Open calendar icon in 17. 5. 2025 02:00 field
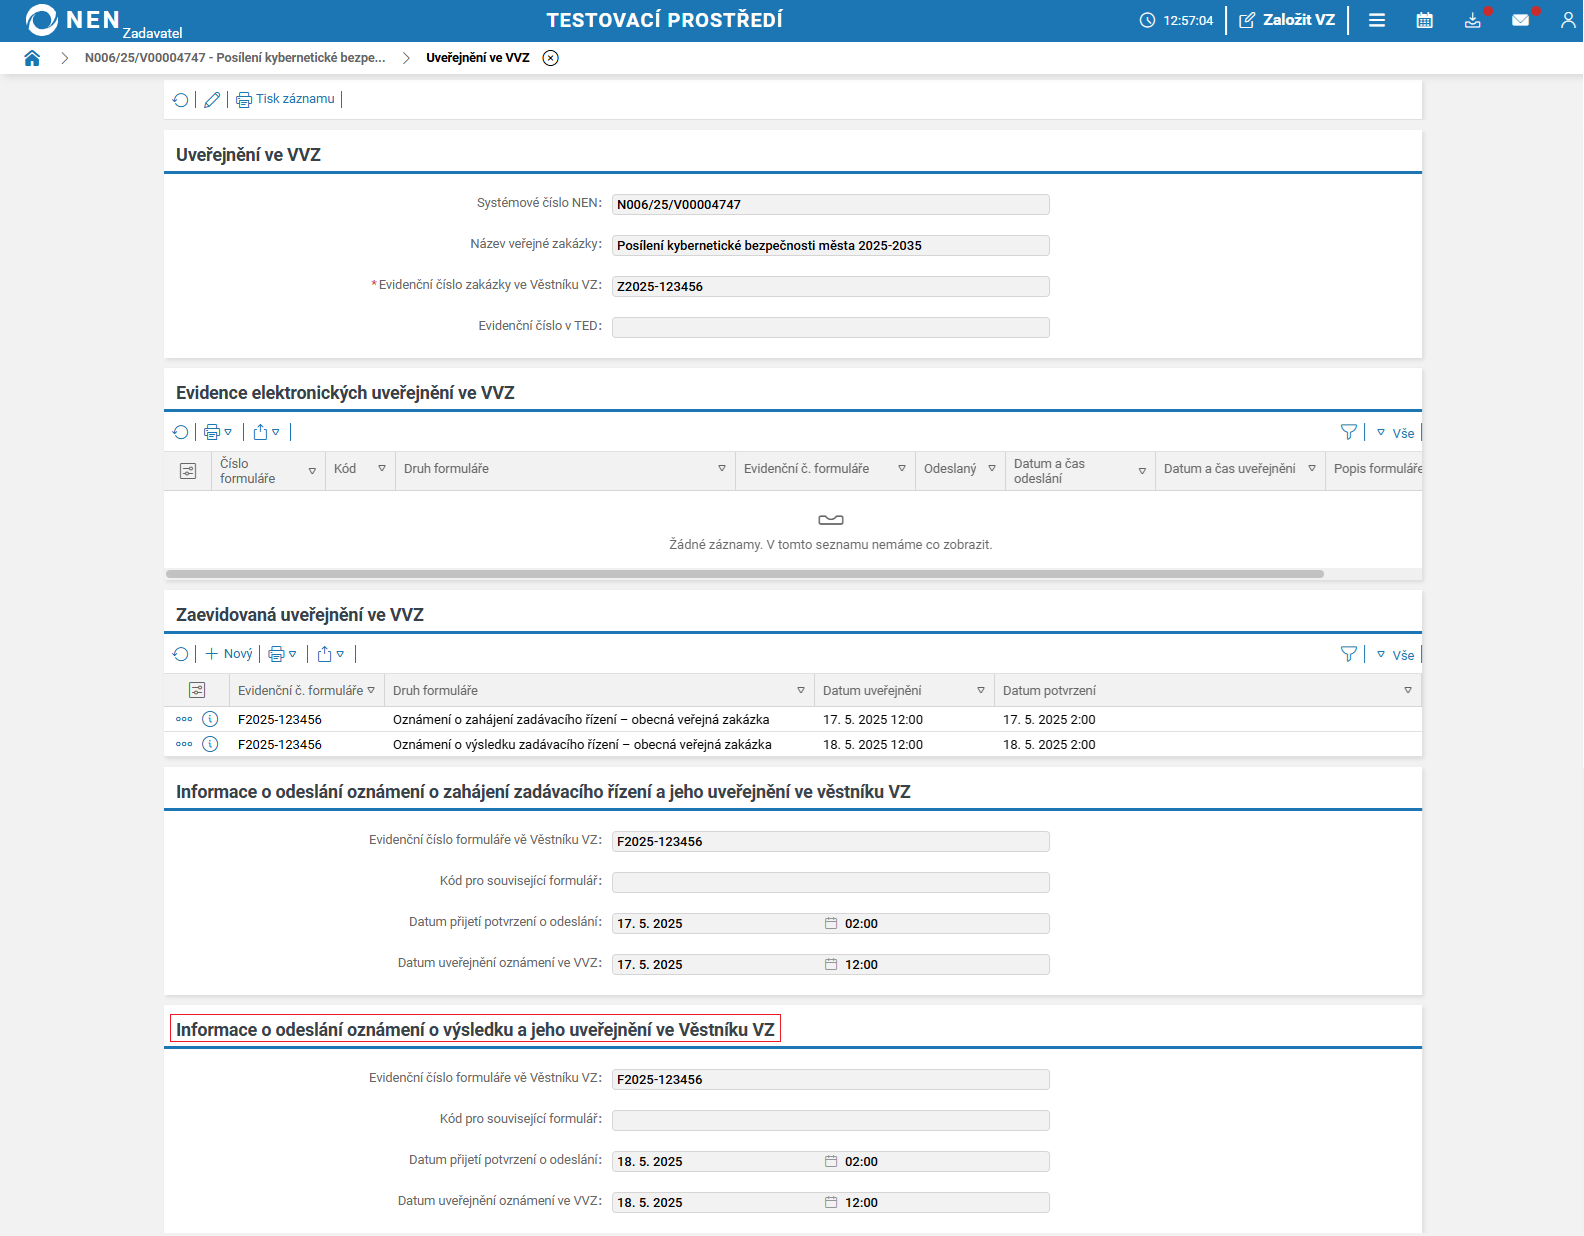The height and width of the screenshot is (1236, 1584). click(x=830, y=923)
